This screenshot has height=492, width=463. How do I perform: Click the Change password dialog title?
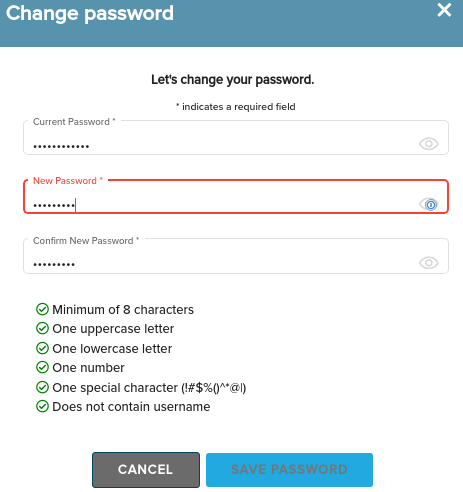pyautogui.click(x=90, y=13)
